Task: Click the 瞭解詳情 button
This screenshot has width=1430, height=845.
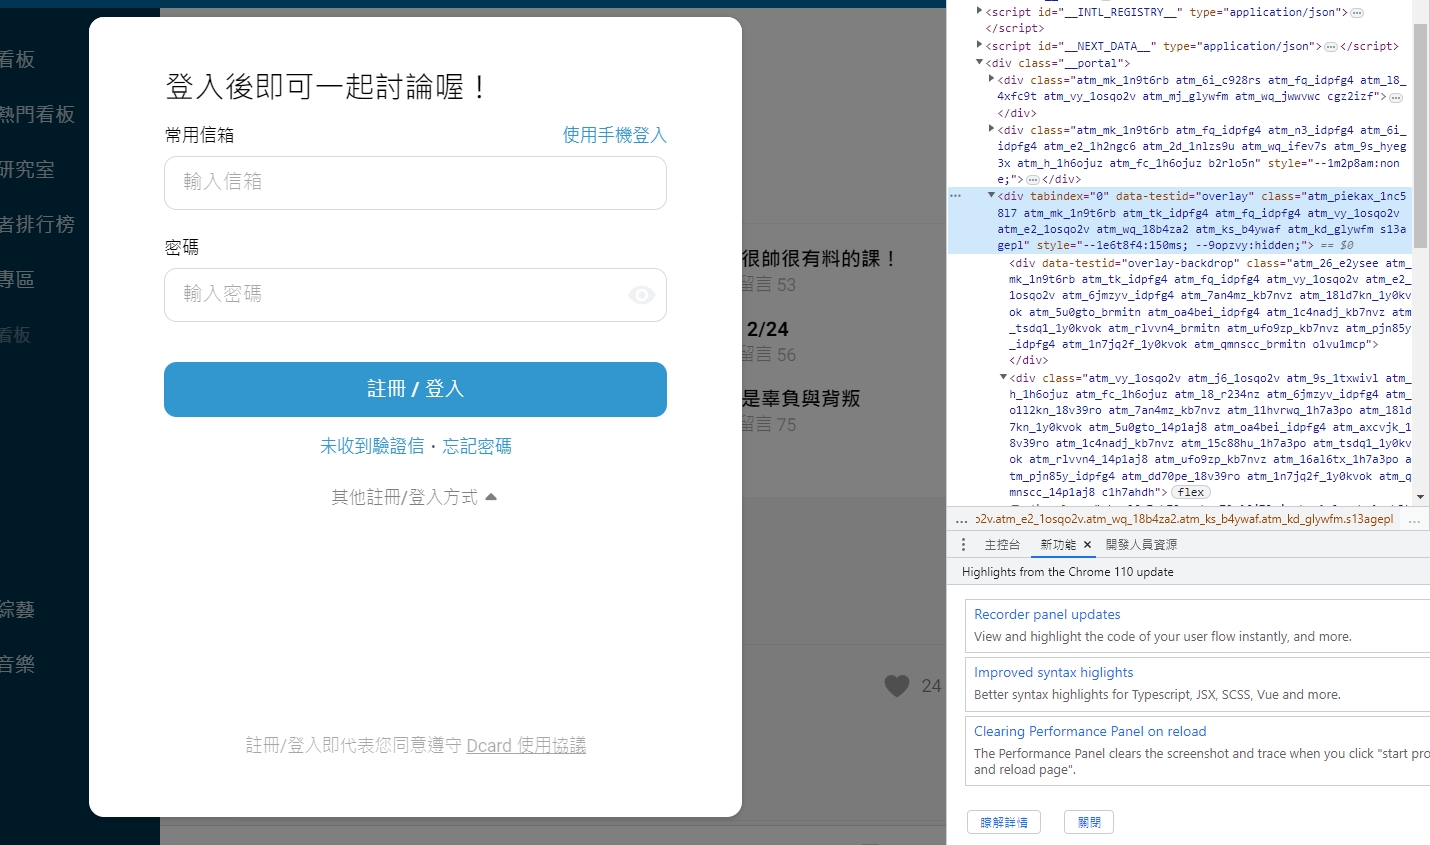Action: click(x=1004, y=822)
